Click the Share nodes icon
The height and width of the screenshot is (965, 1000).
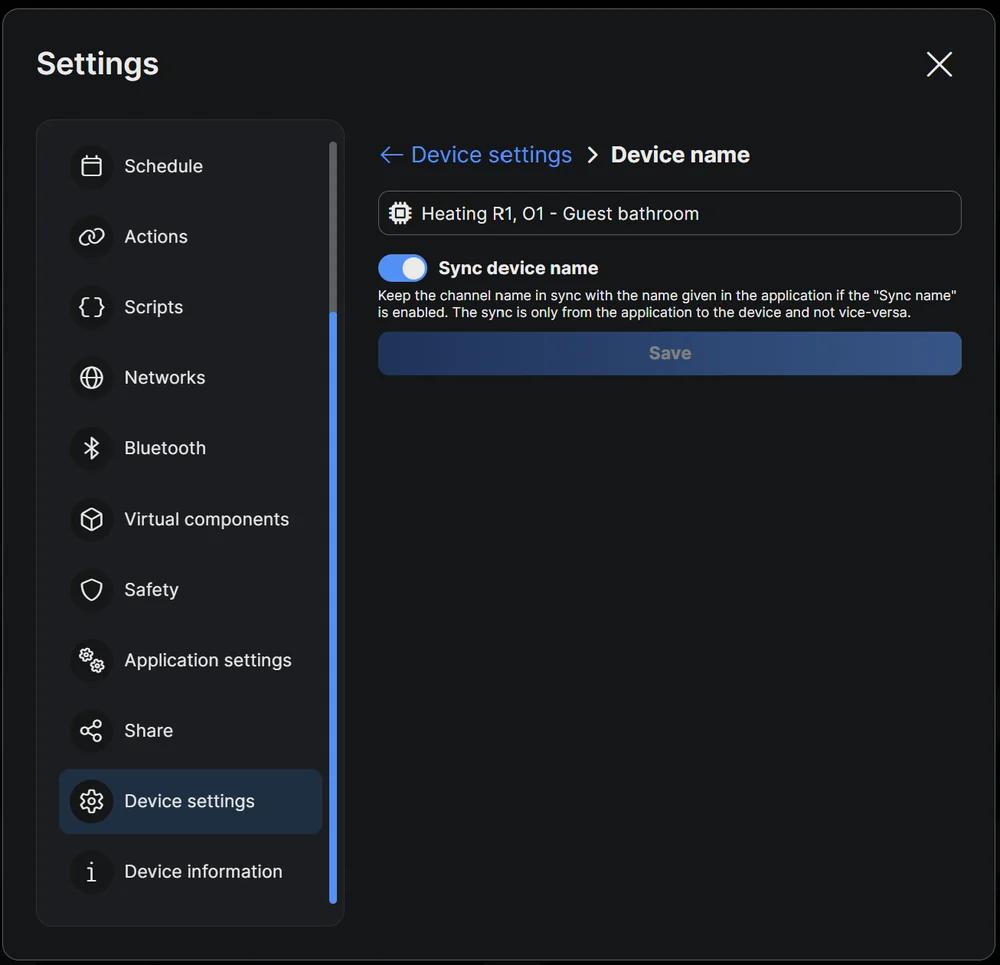coord(91,730)
